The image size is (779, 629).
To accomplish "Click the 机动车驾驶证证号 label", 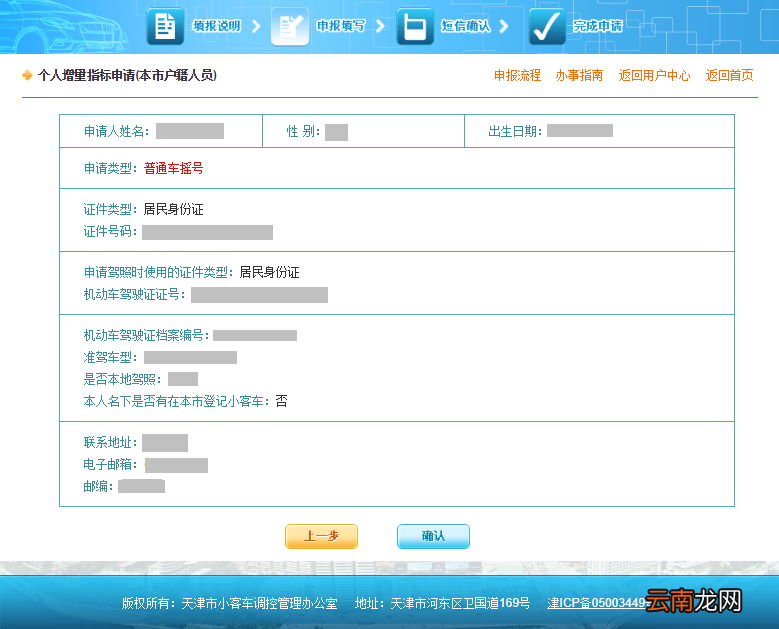I will pos(135,294).
